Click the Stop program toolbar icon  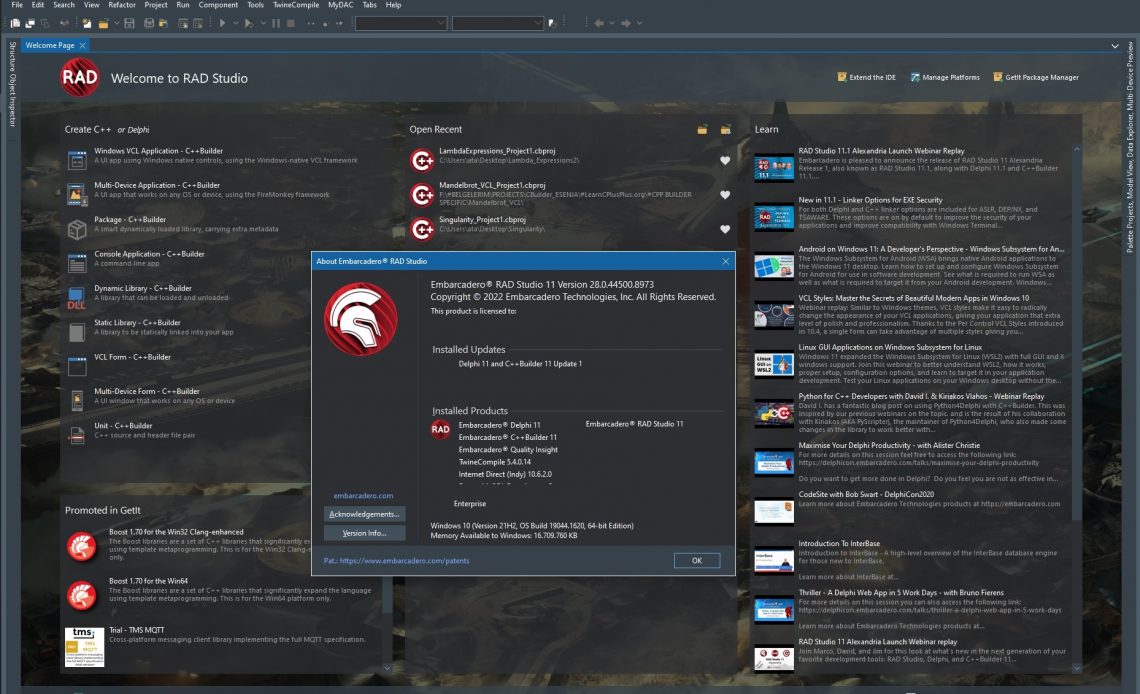point(291,23)
